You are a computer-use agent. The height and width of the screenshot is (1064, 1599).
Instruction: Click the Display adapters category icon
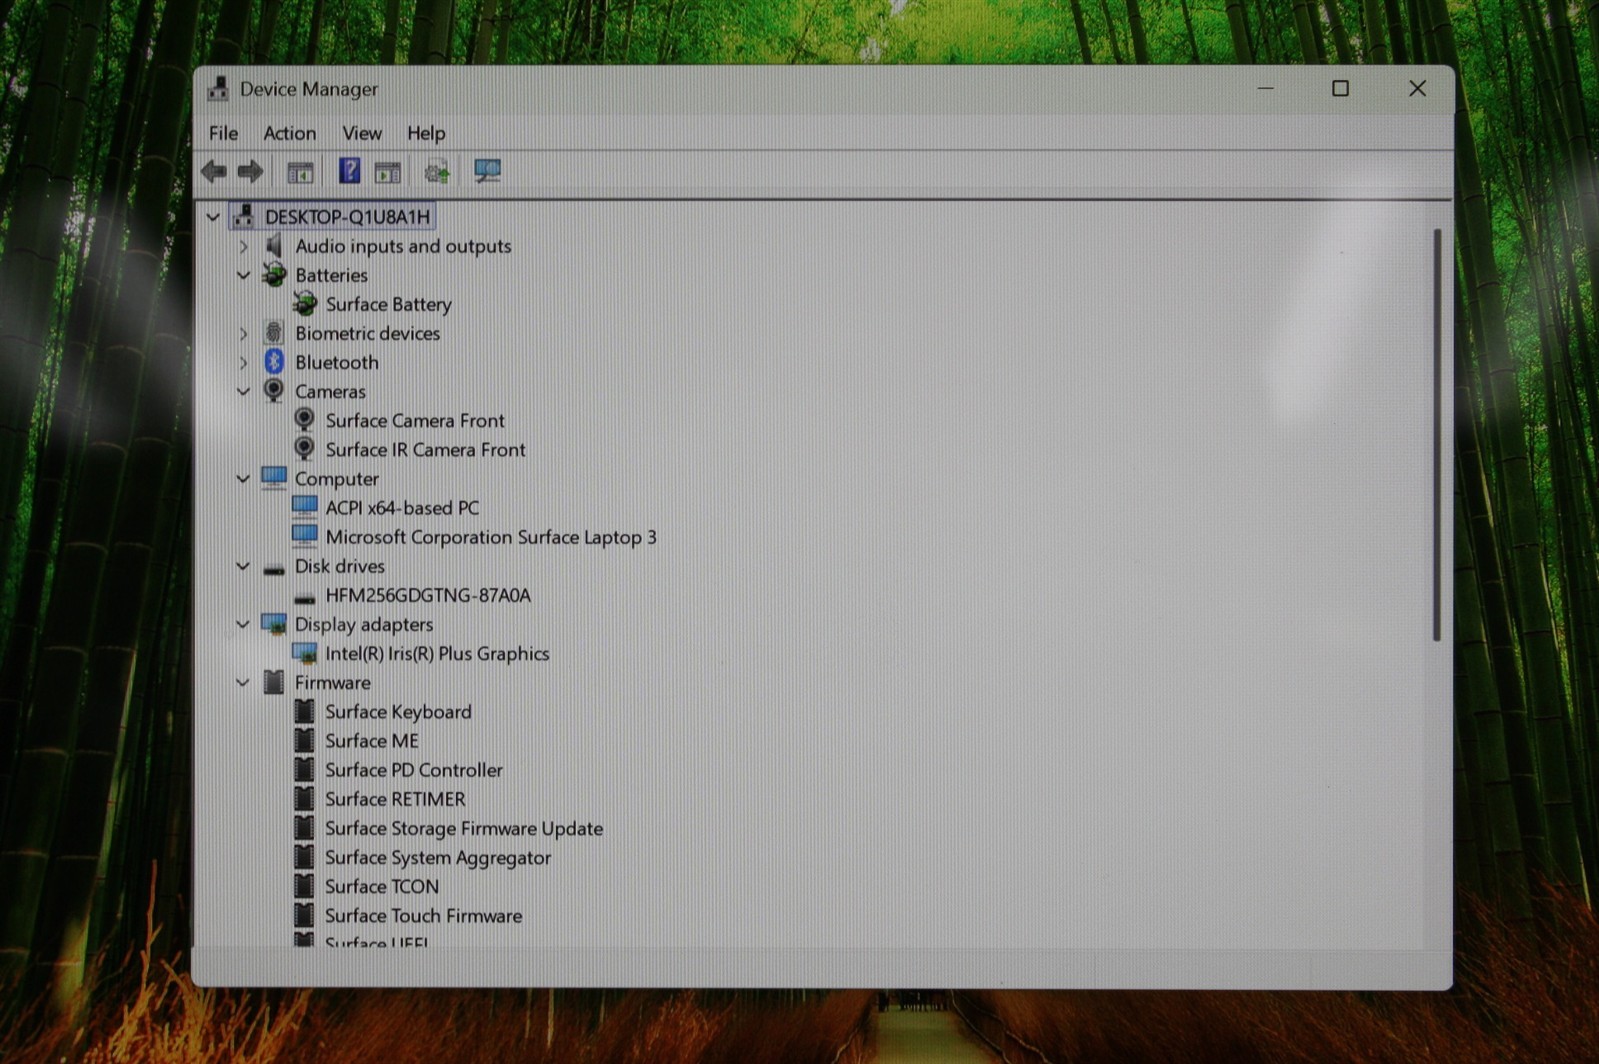click(x=274, y=624)
